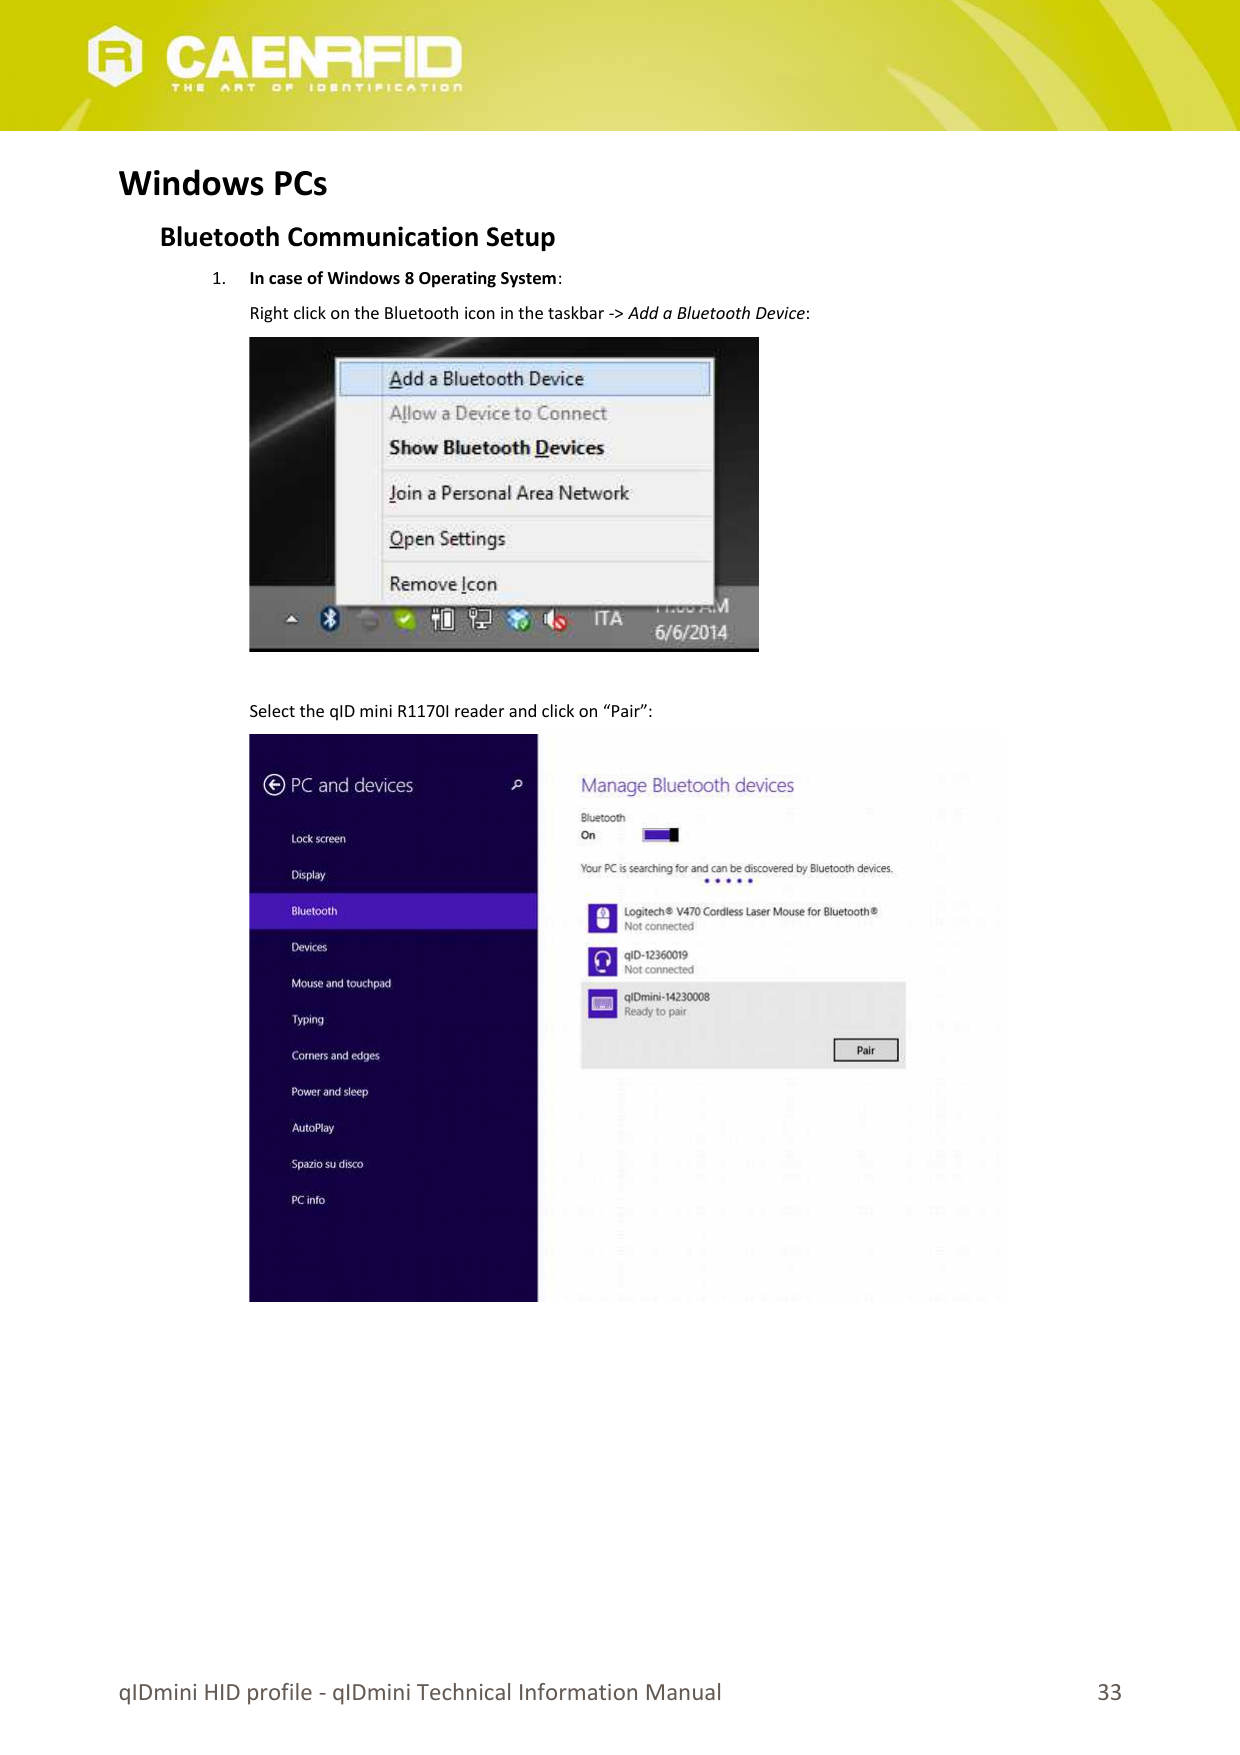This screenshot has height=1755, width=1240.
Task: Choose Add a Bluetooth Device menu entry
Action: [x=525, y=379]
